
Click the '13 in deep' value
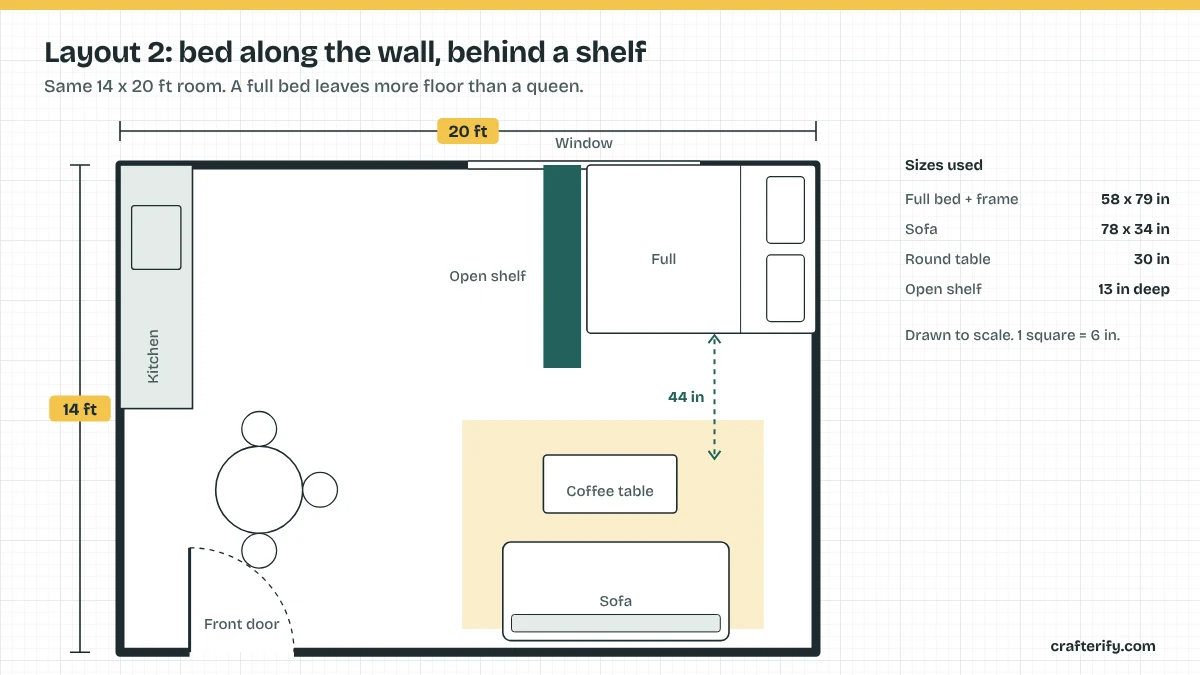click(x=1134, y=289)
